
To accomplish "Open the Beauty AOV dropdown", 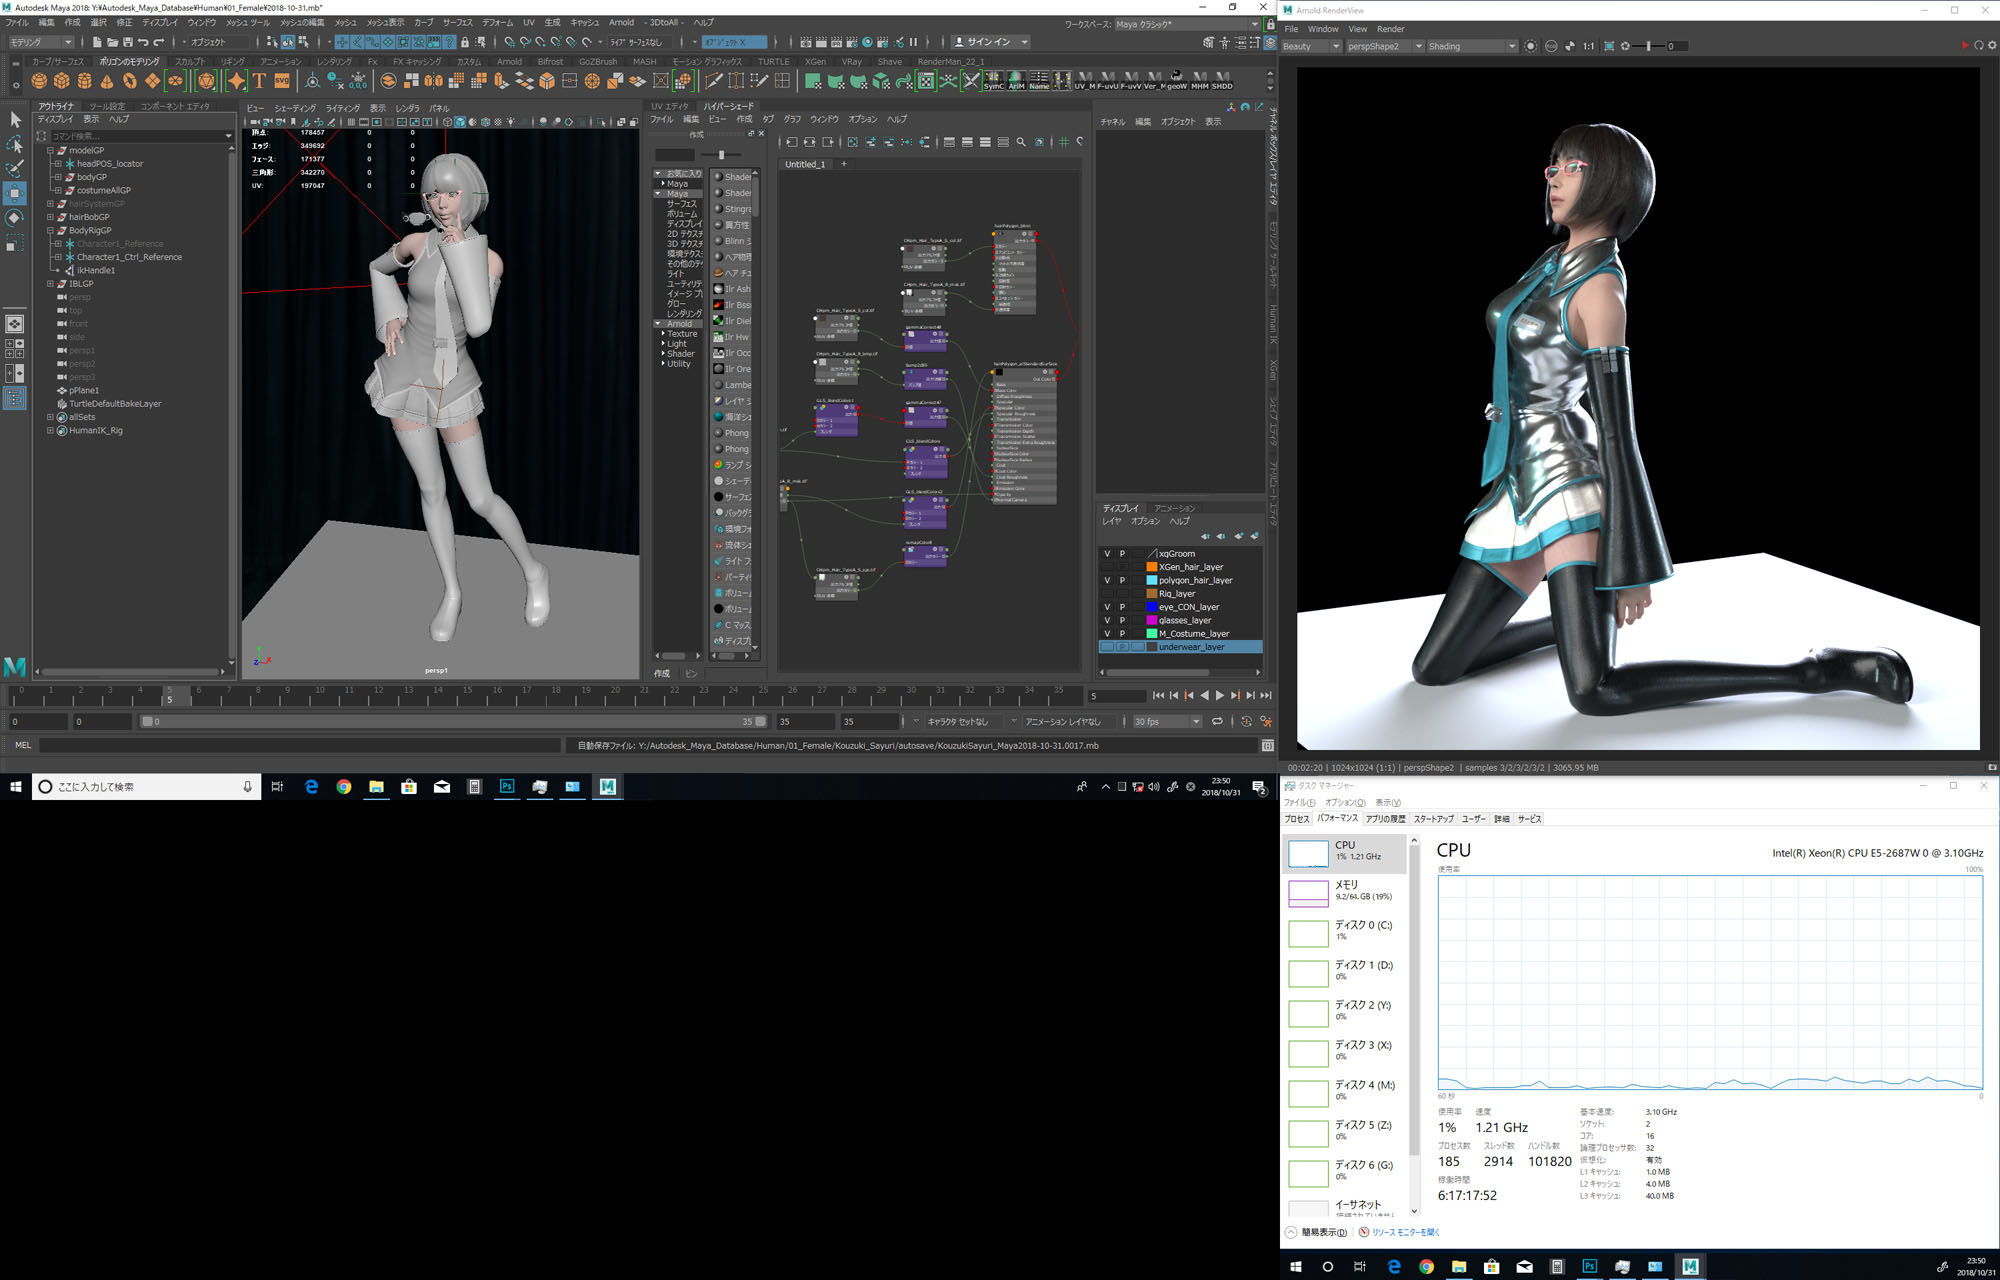I will 1311,46.
